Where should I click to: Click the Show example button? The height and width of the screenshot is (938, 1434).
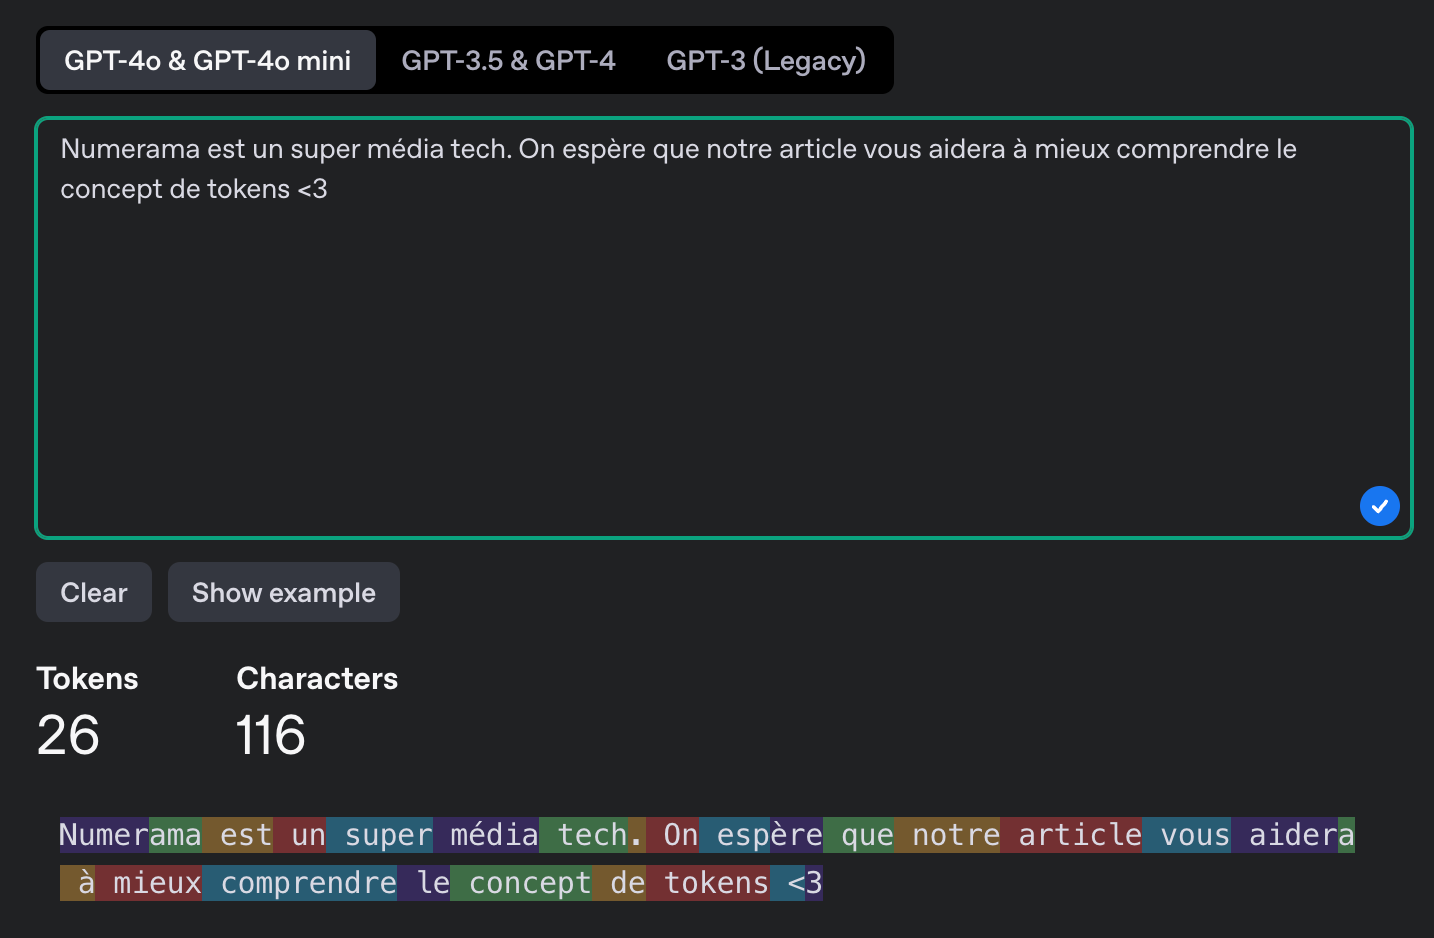click(284, 592)
